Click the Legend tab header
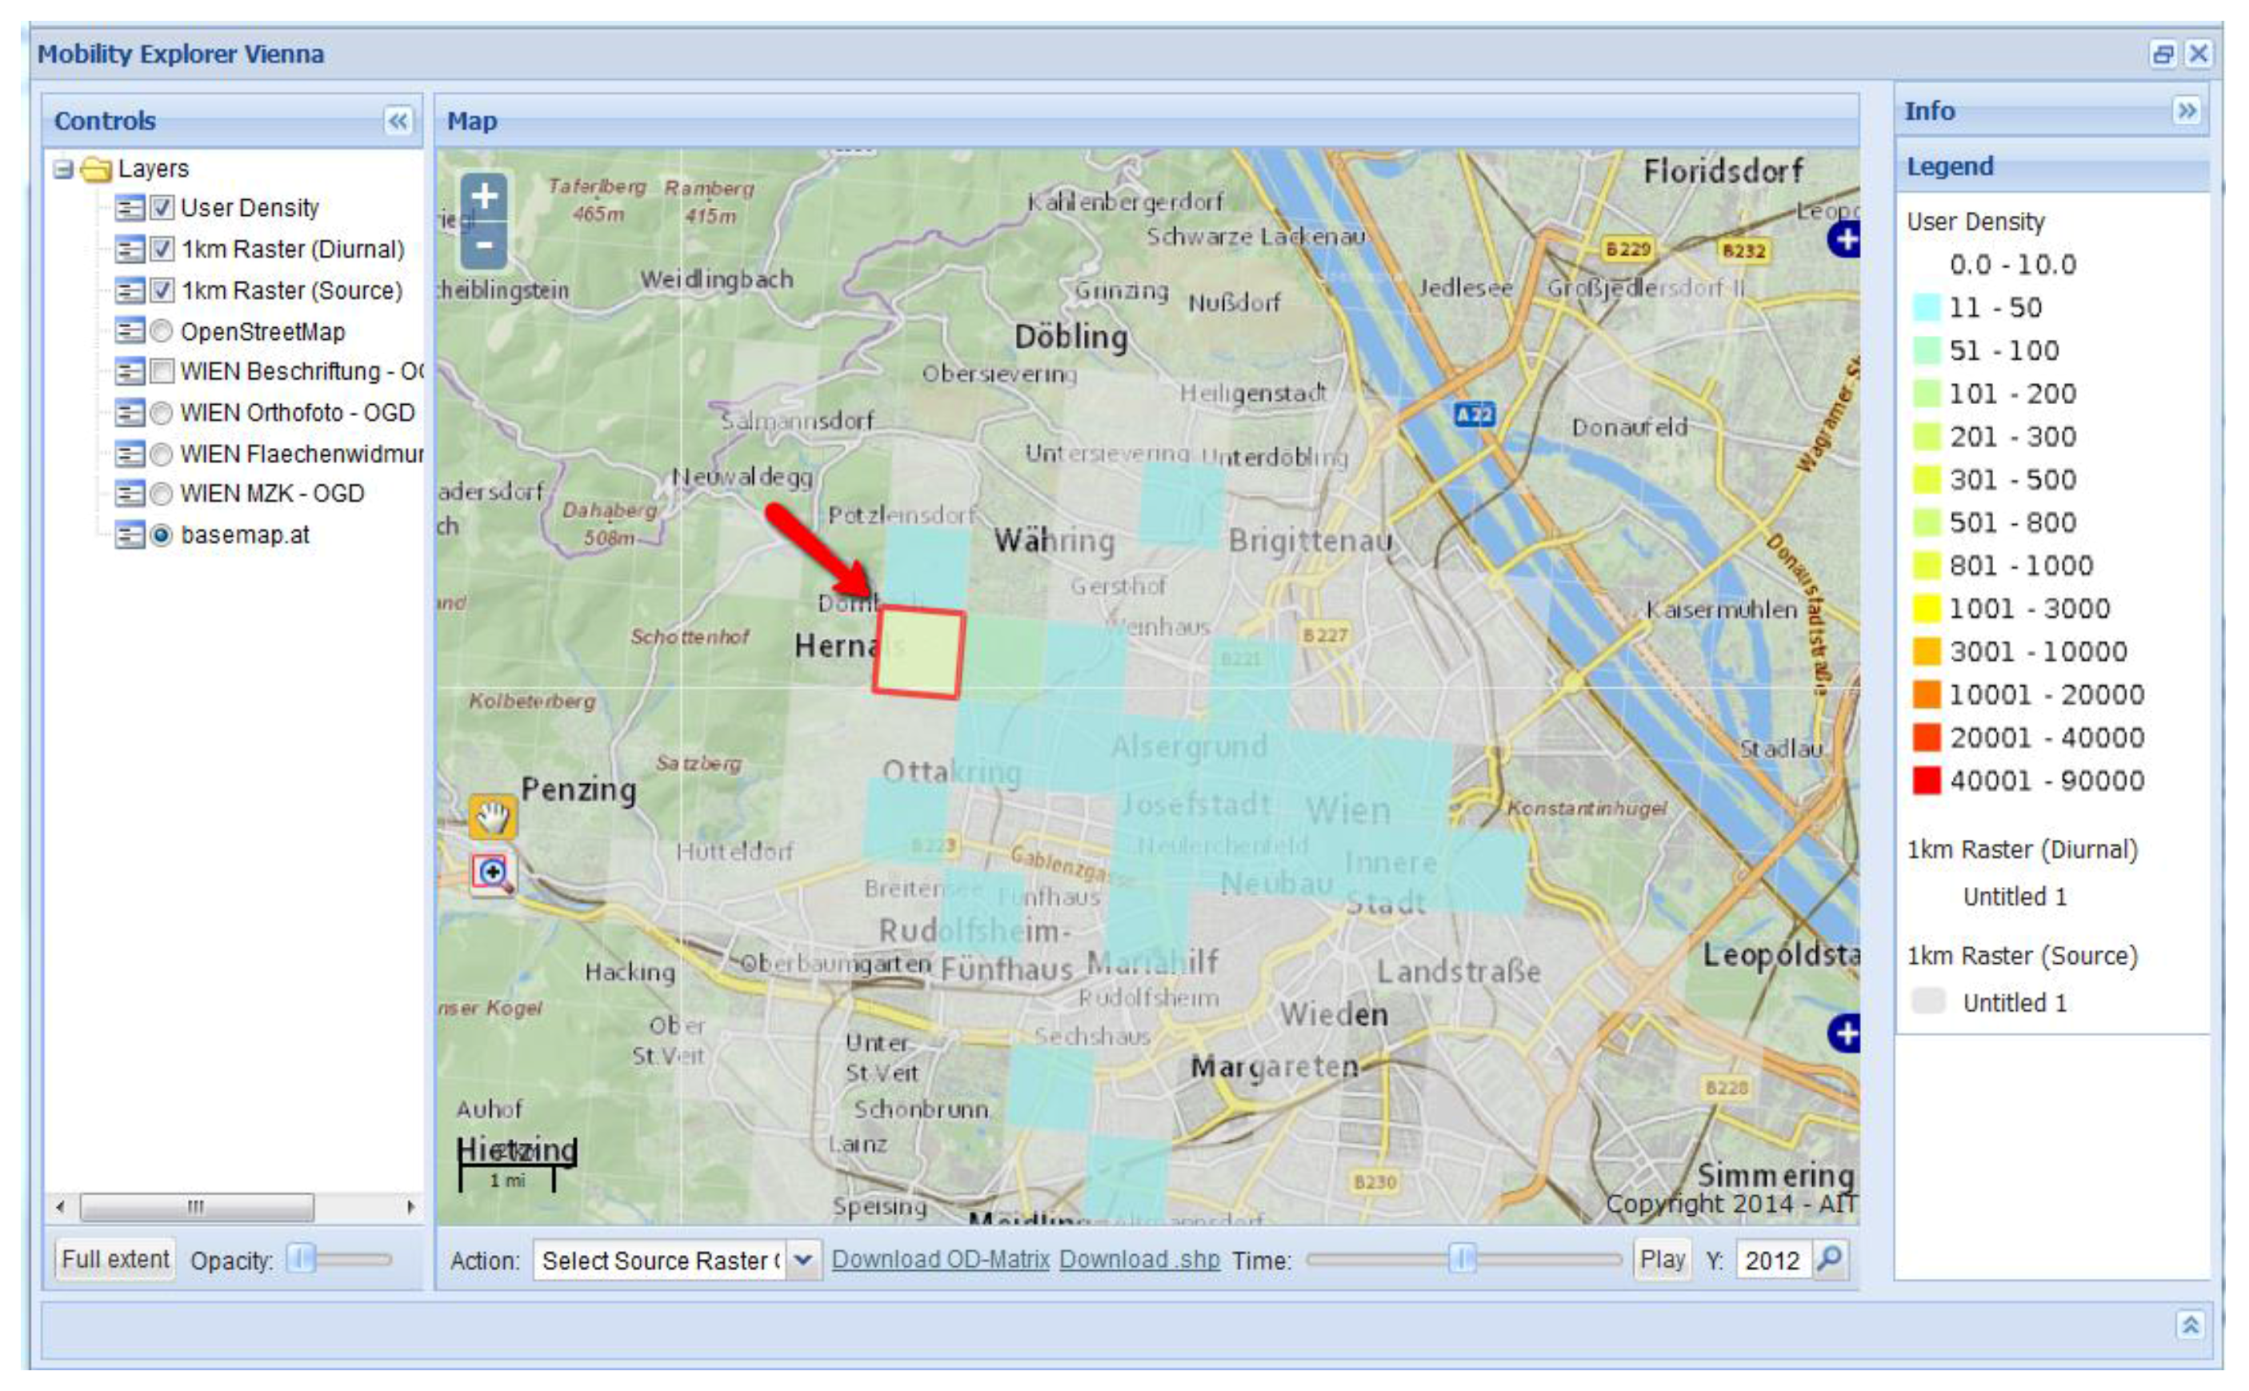 (x=1950, y=166)
